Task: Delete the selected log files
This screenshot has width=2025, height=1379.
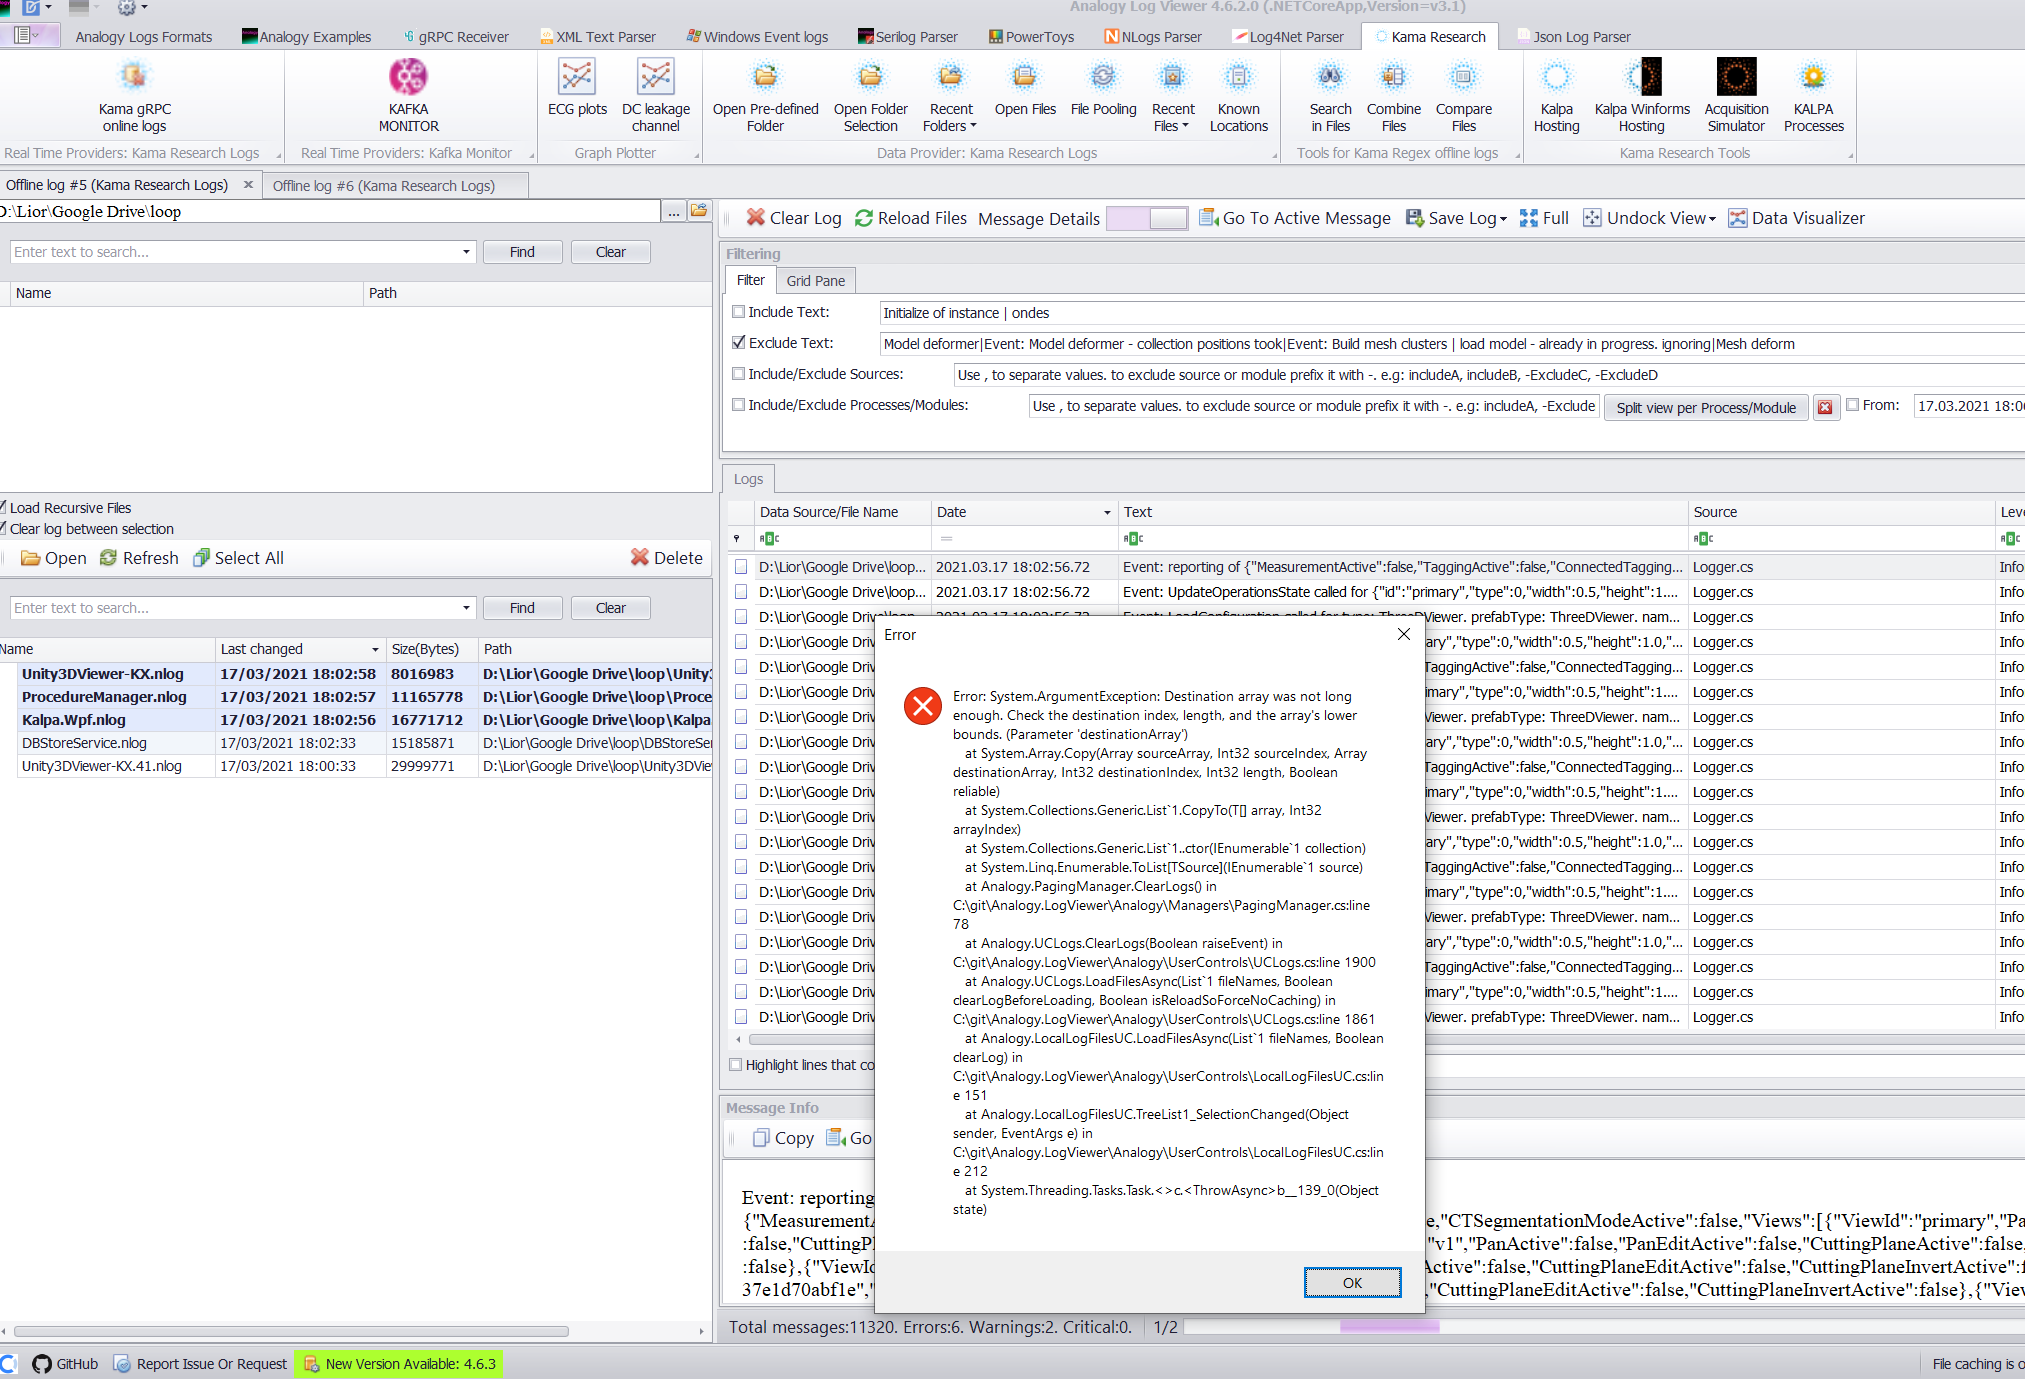Action: pos(667,558)
